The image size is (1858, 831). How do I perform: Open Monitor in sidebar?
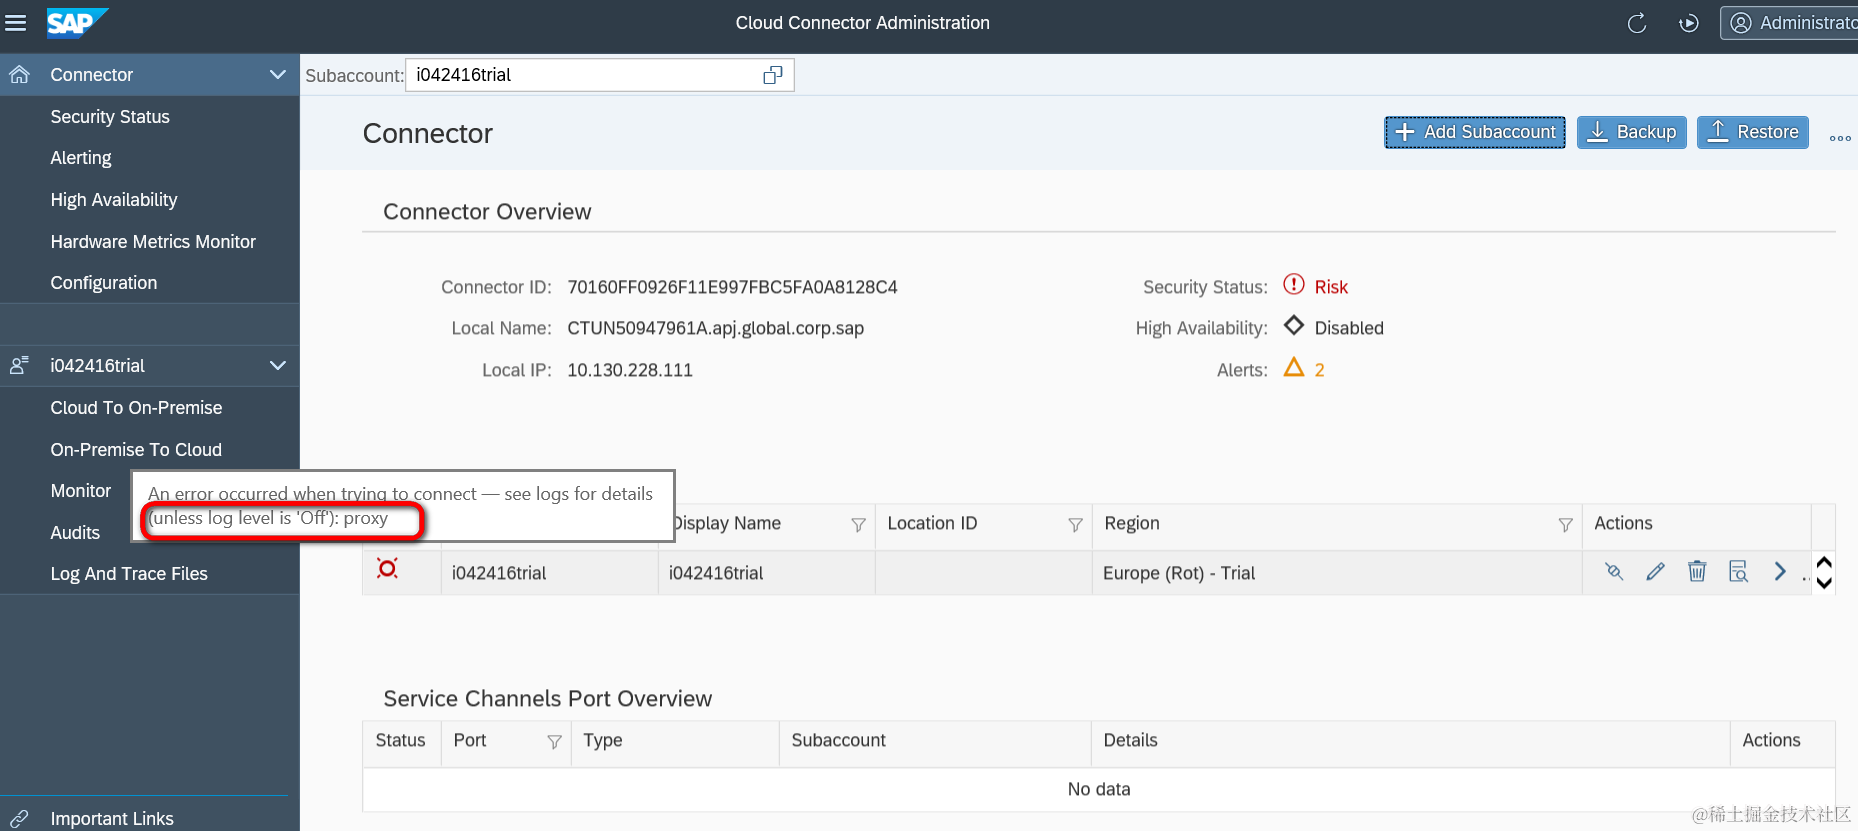point(81,491)
